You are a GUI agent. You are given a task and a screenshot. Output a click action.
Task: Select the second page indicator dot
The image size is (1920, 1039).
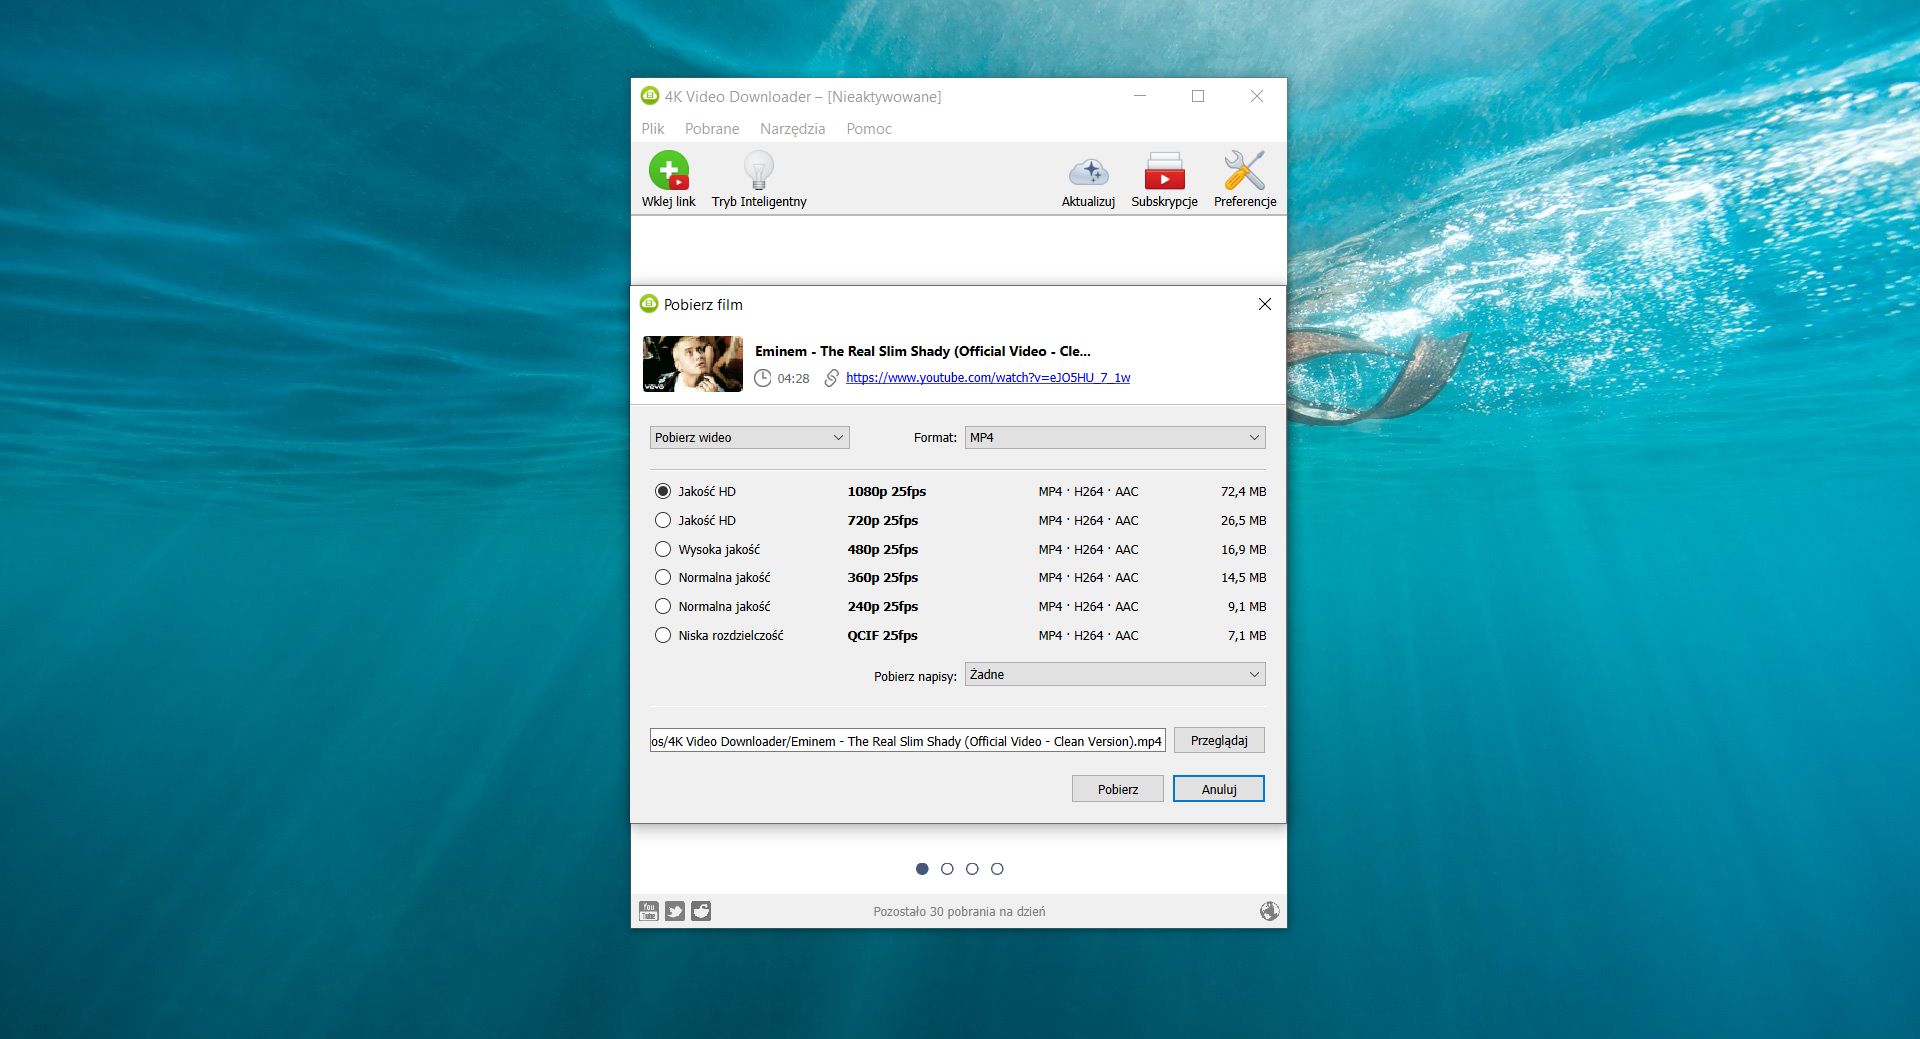pos(947,868)
